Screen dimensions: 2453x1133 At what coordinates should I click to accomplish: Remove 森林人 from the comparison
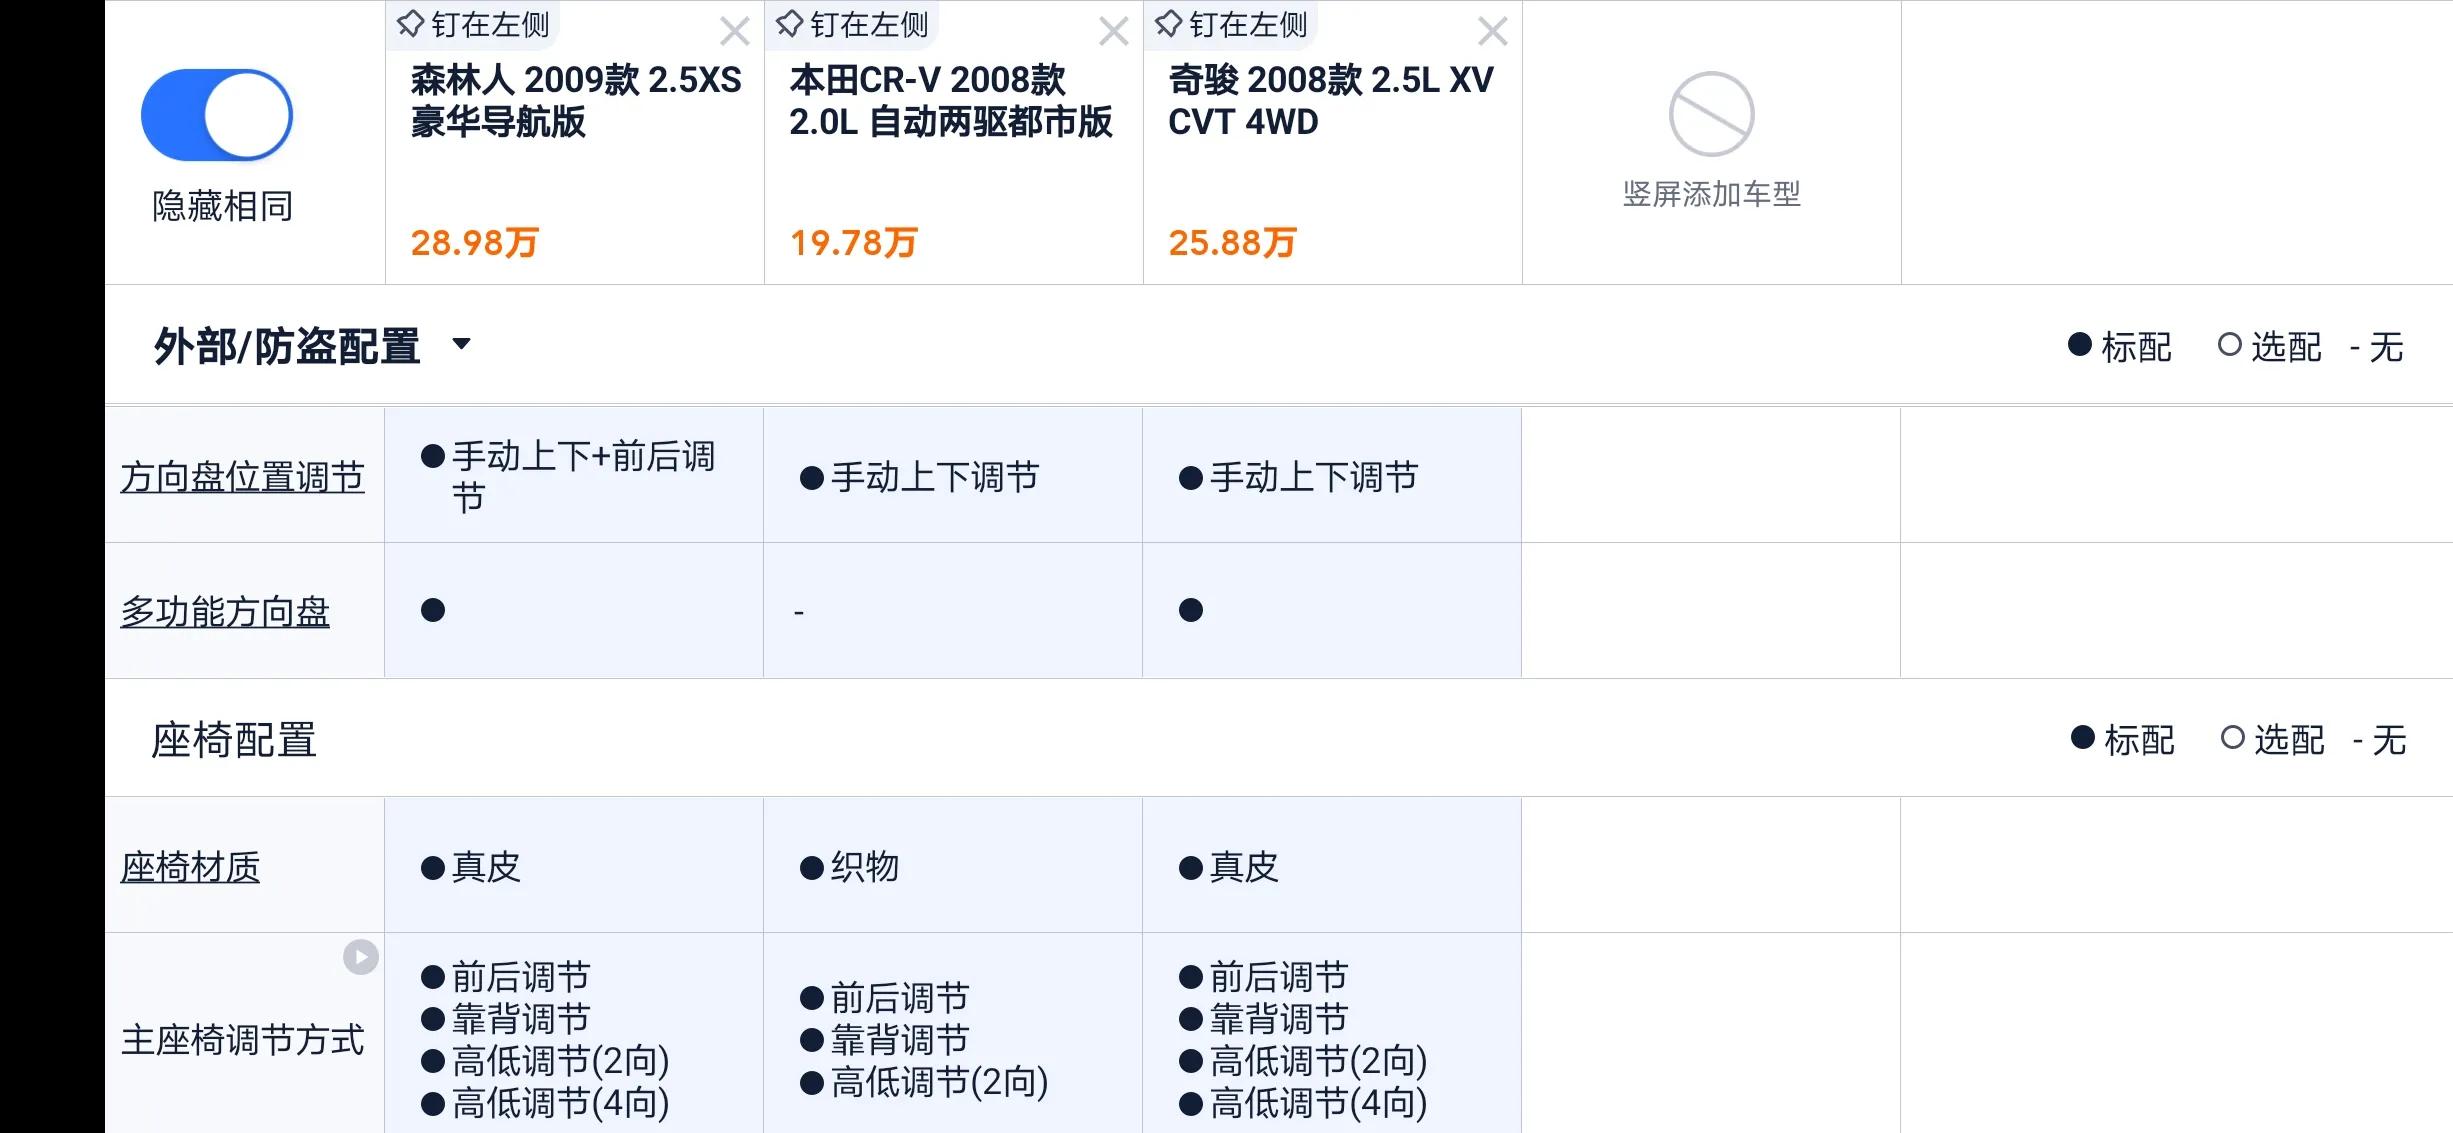click(x=735, y=32)
